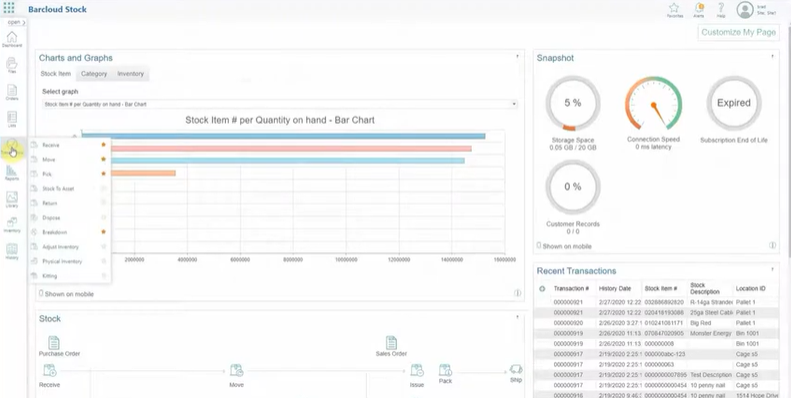
Task: Switch to the Inventory chart tab
Action: point(131,74)
